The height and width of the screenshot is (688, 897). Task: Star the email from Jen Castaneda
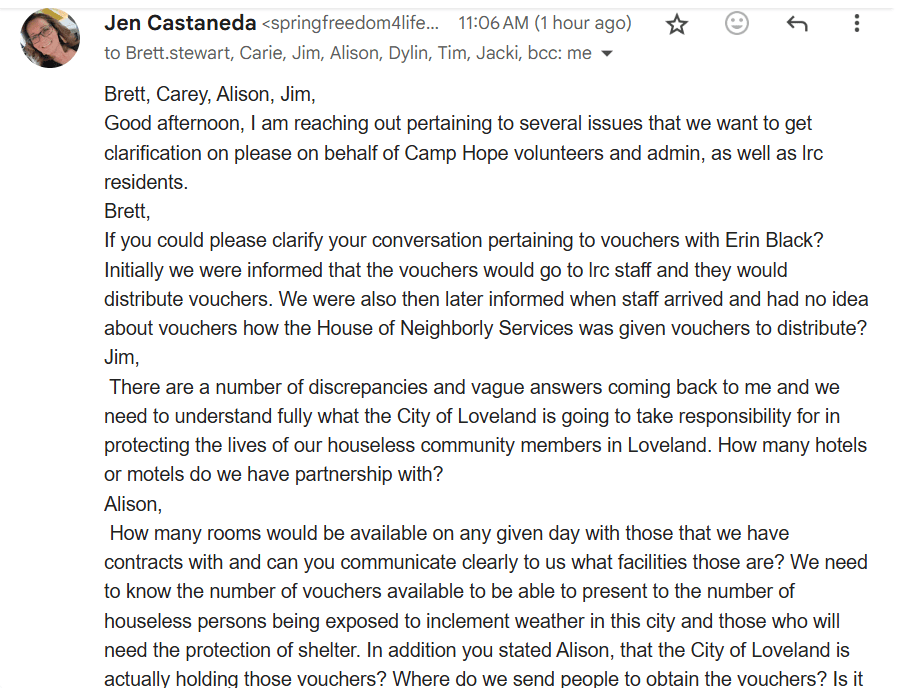point(677,24)
